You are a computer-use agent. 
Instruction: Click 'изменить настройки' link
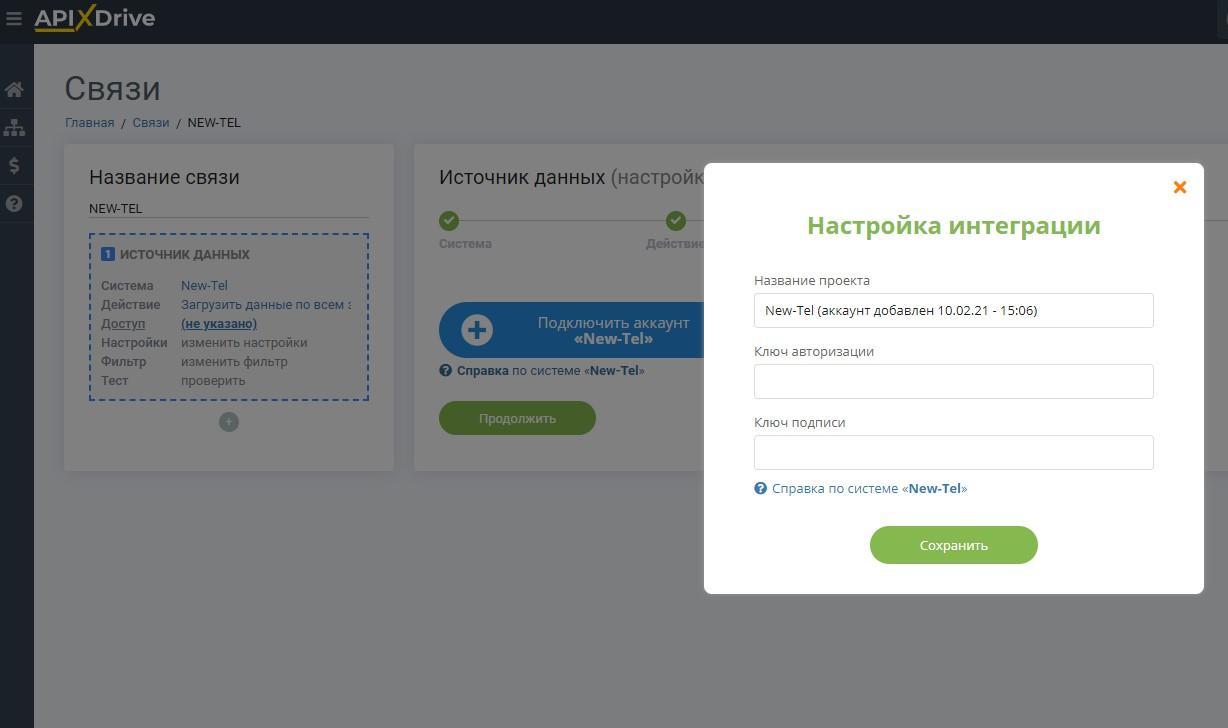pyautogui.click(x=244, y=343)
